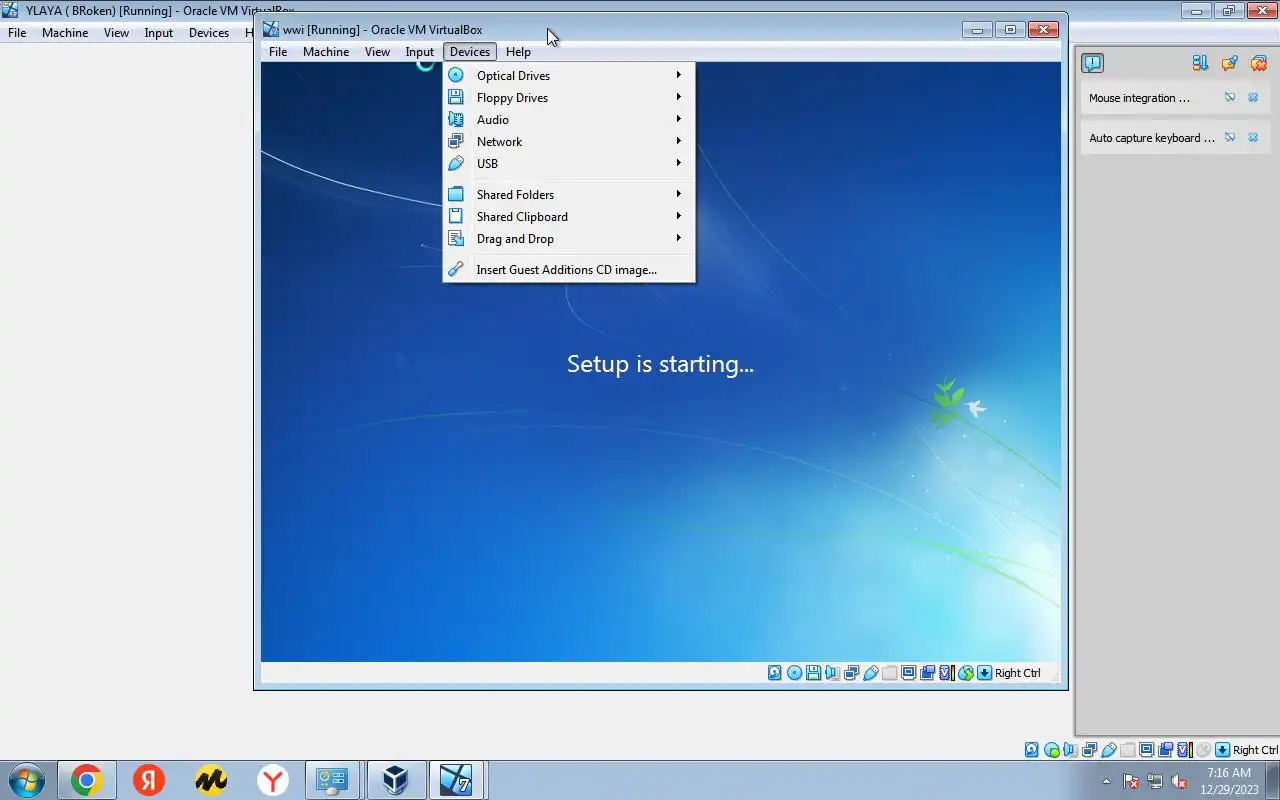Click floppy disk indicator in wwi status bar
The height and width of the screenshot is (800, 1280).
click(x=813, y=673)
